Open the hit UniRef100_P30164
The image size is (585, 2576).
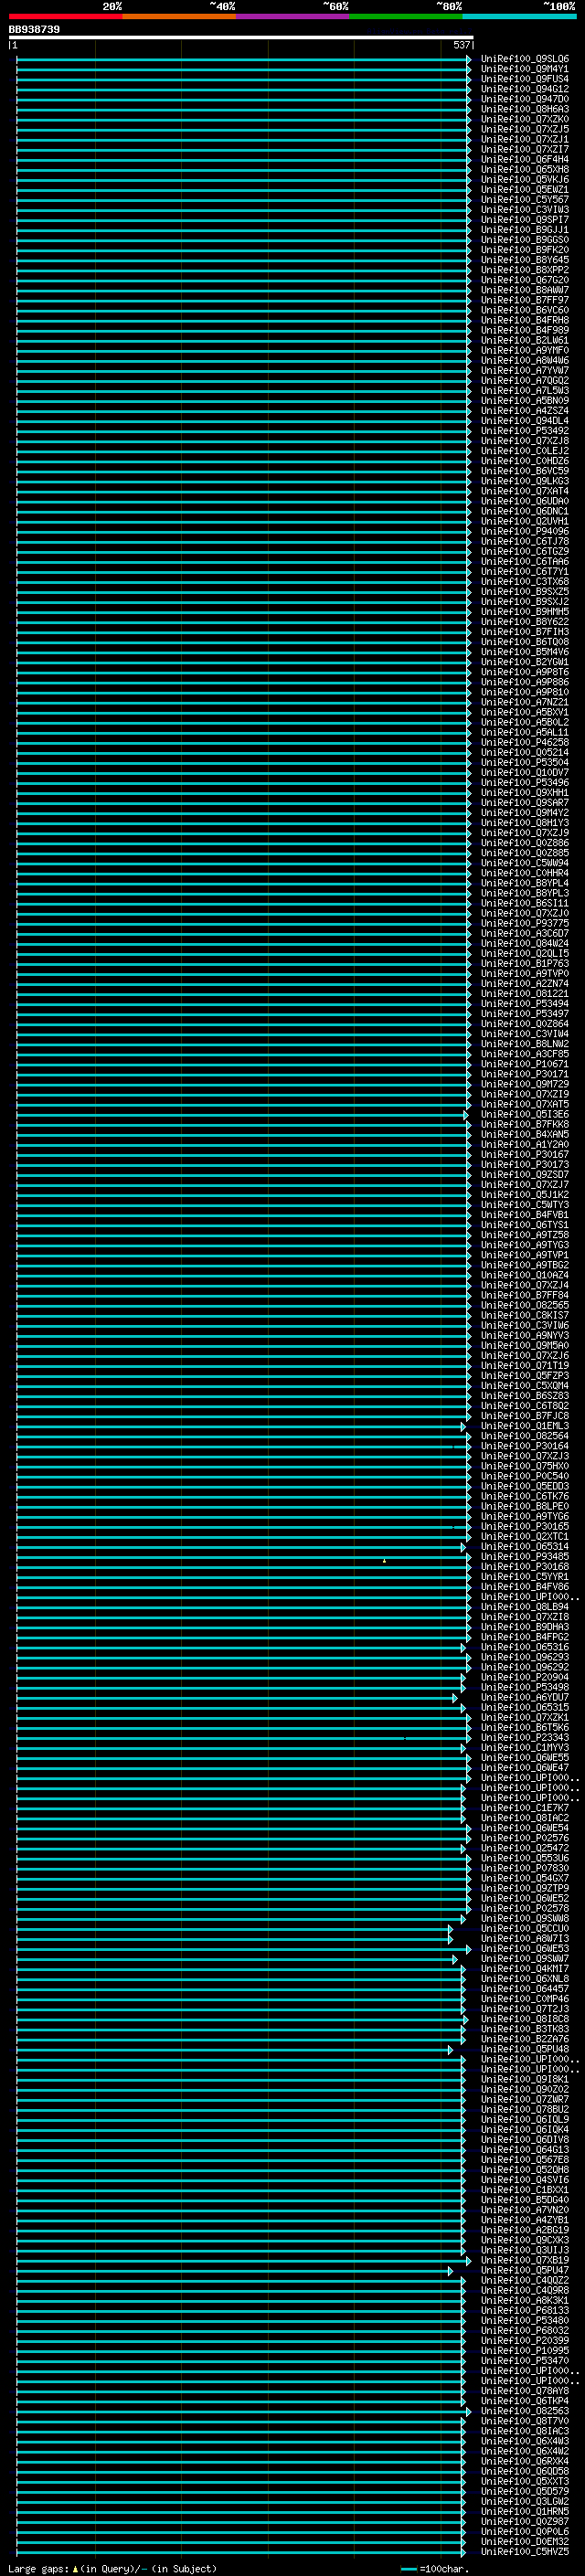pyautogui.click(x=524, y=1446)
